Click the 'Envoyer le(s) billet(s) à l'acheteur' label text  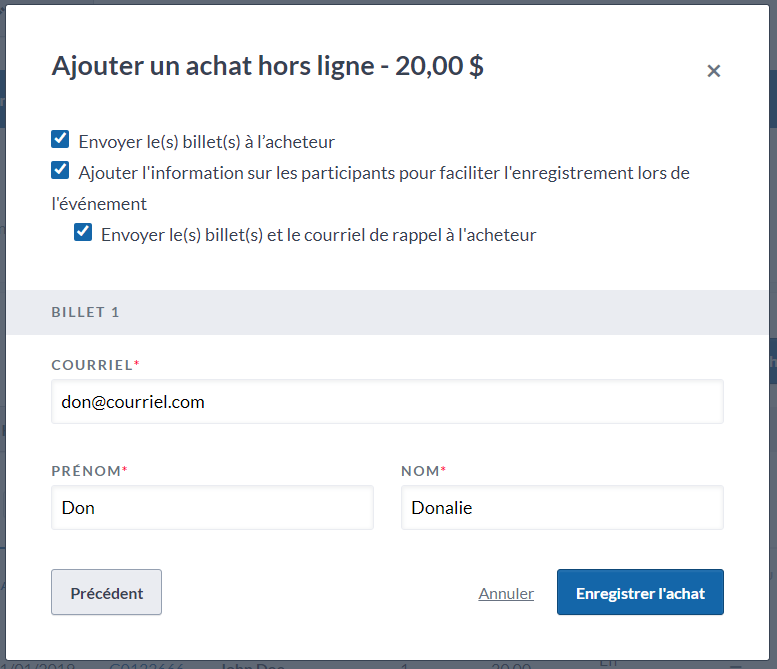tap(206, 142)
